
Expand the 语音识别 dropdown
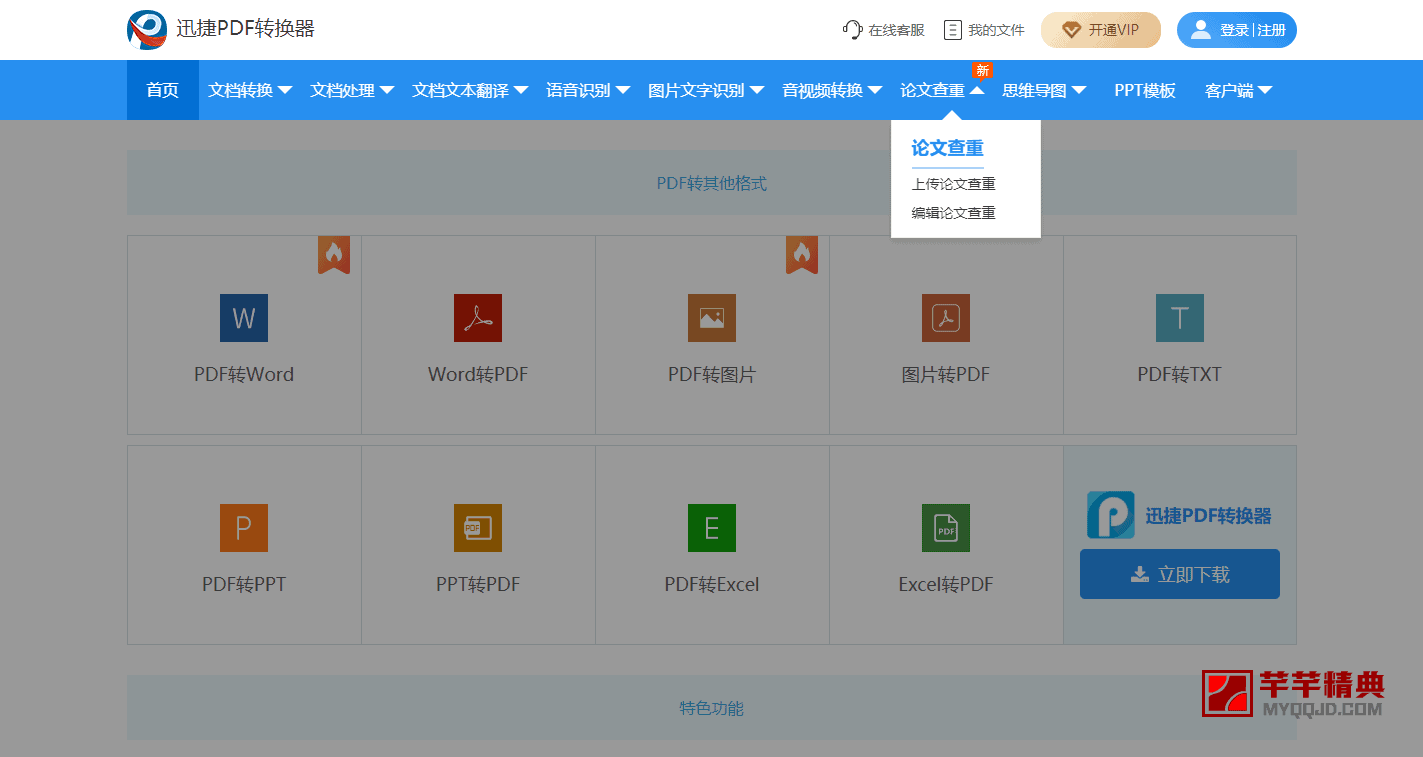[x=588, y=90]
